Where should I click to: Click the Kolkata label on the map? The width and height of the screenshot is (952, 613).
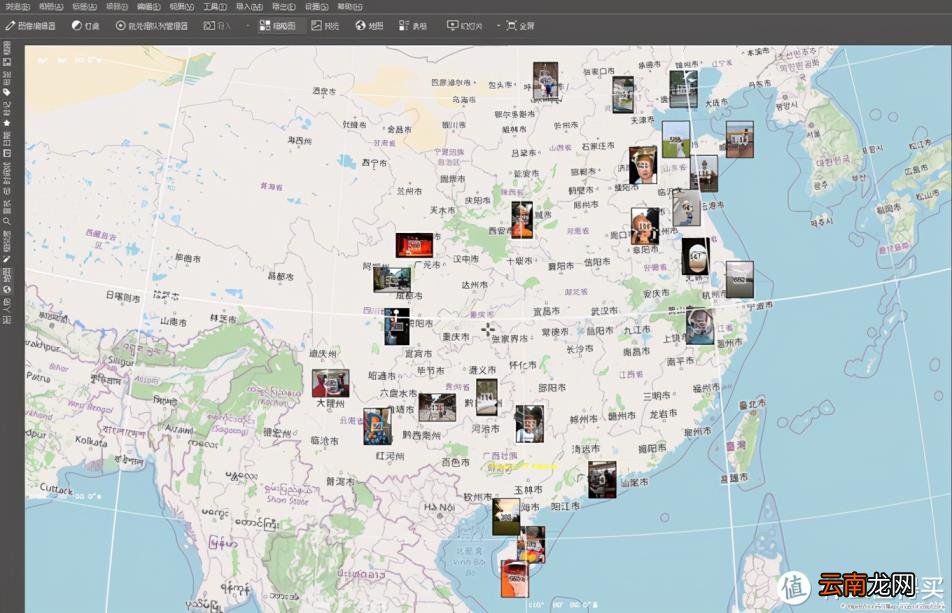(x=92, y=441)
